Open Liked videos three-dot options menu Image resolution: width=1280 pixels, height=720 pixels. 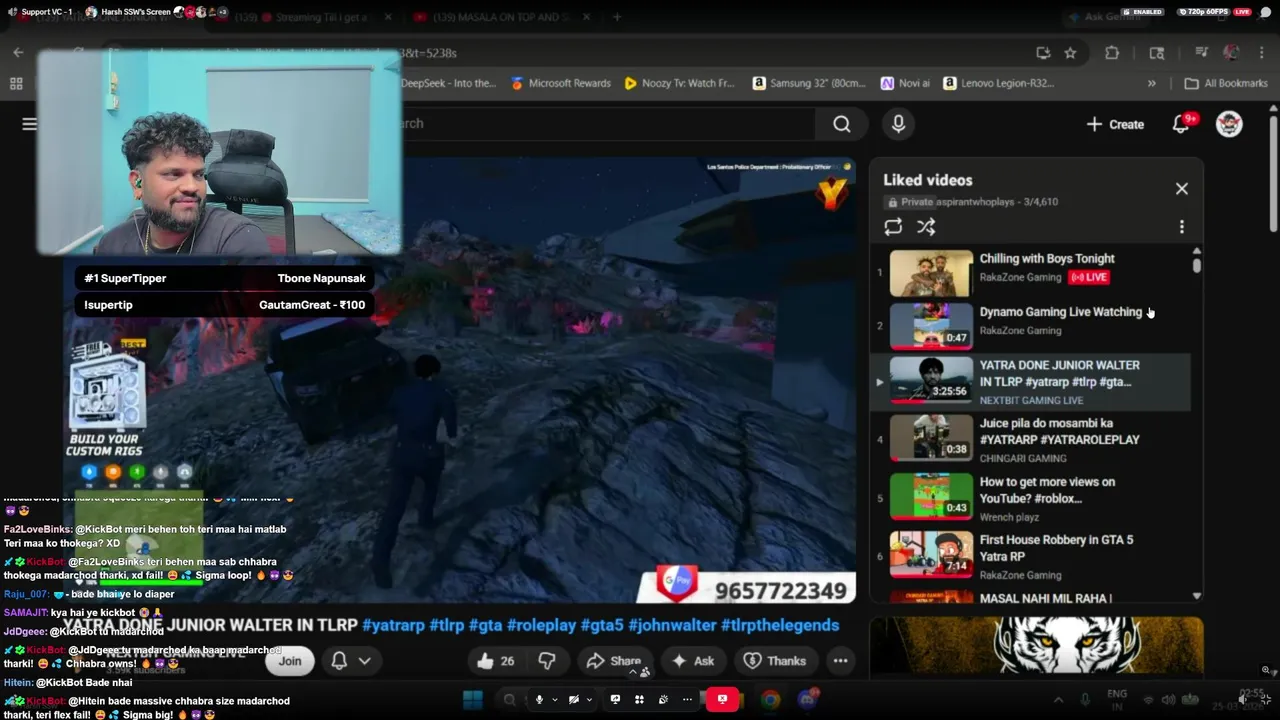[1181, 227]
